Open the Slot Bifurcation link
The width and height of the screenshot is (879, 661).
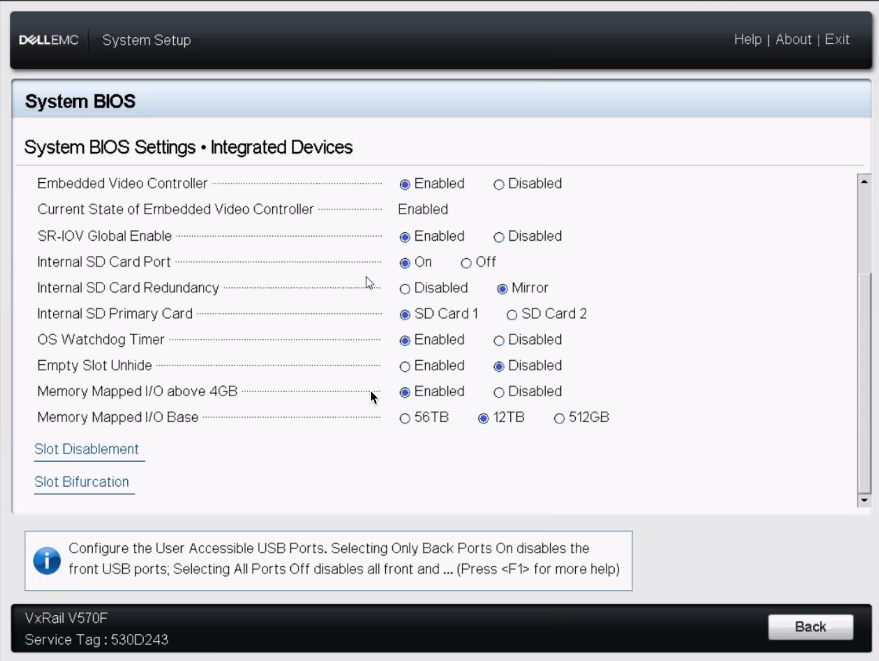coord(82,482)
